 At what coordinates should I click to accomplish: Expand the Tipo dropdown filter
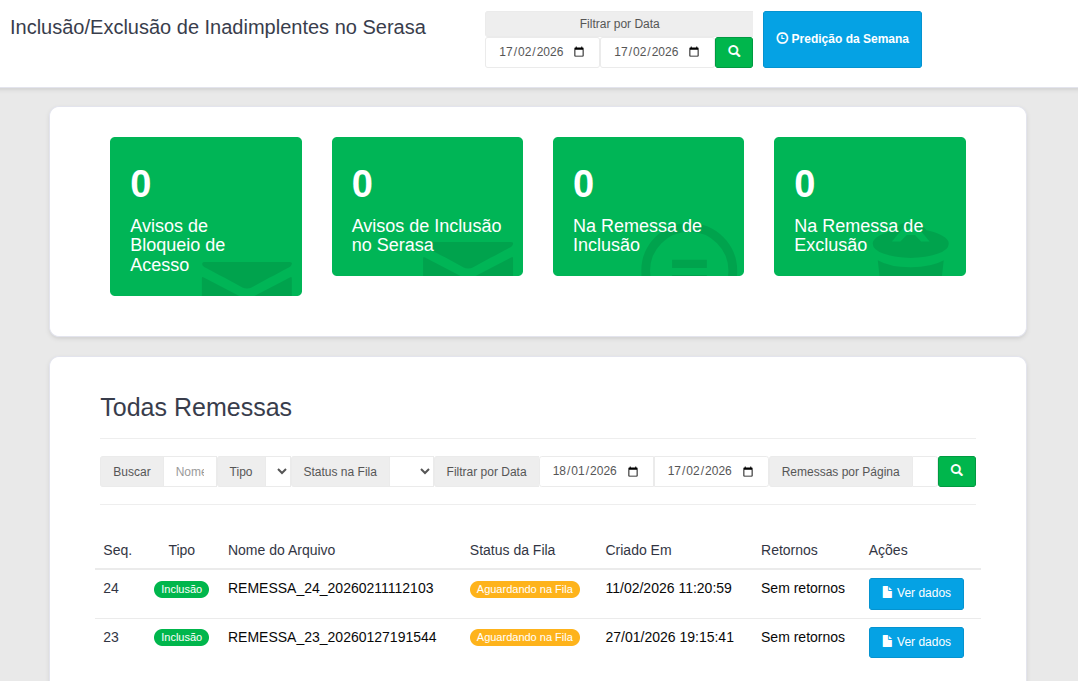(278, 472)
